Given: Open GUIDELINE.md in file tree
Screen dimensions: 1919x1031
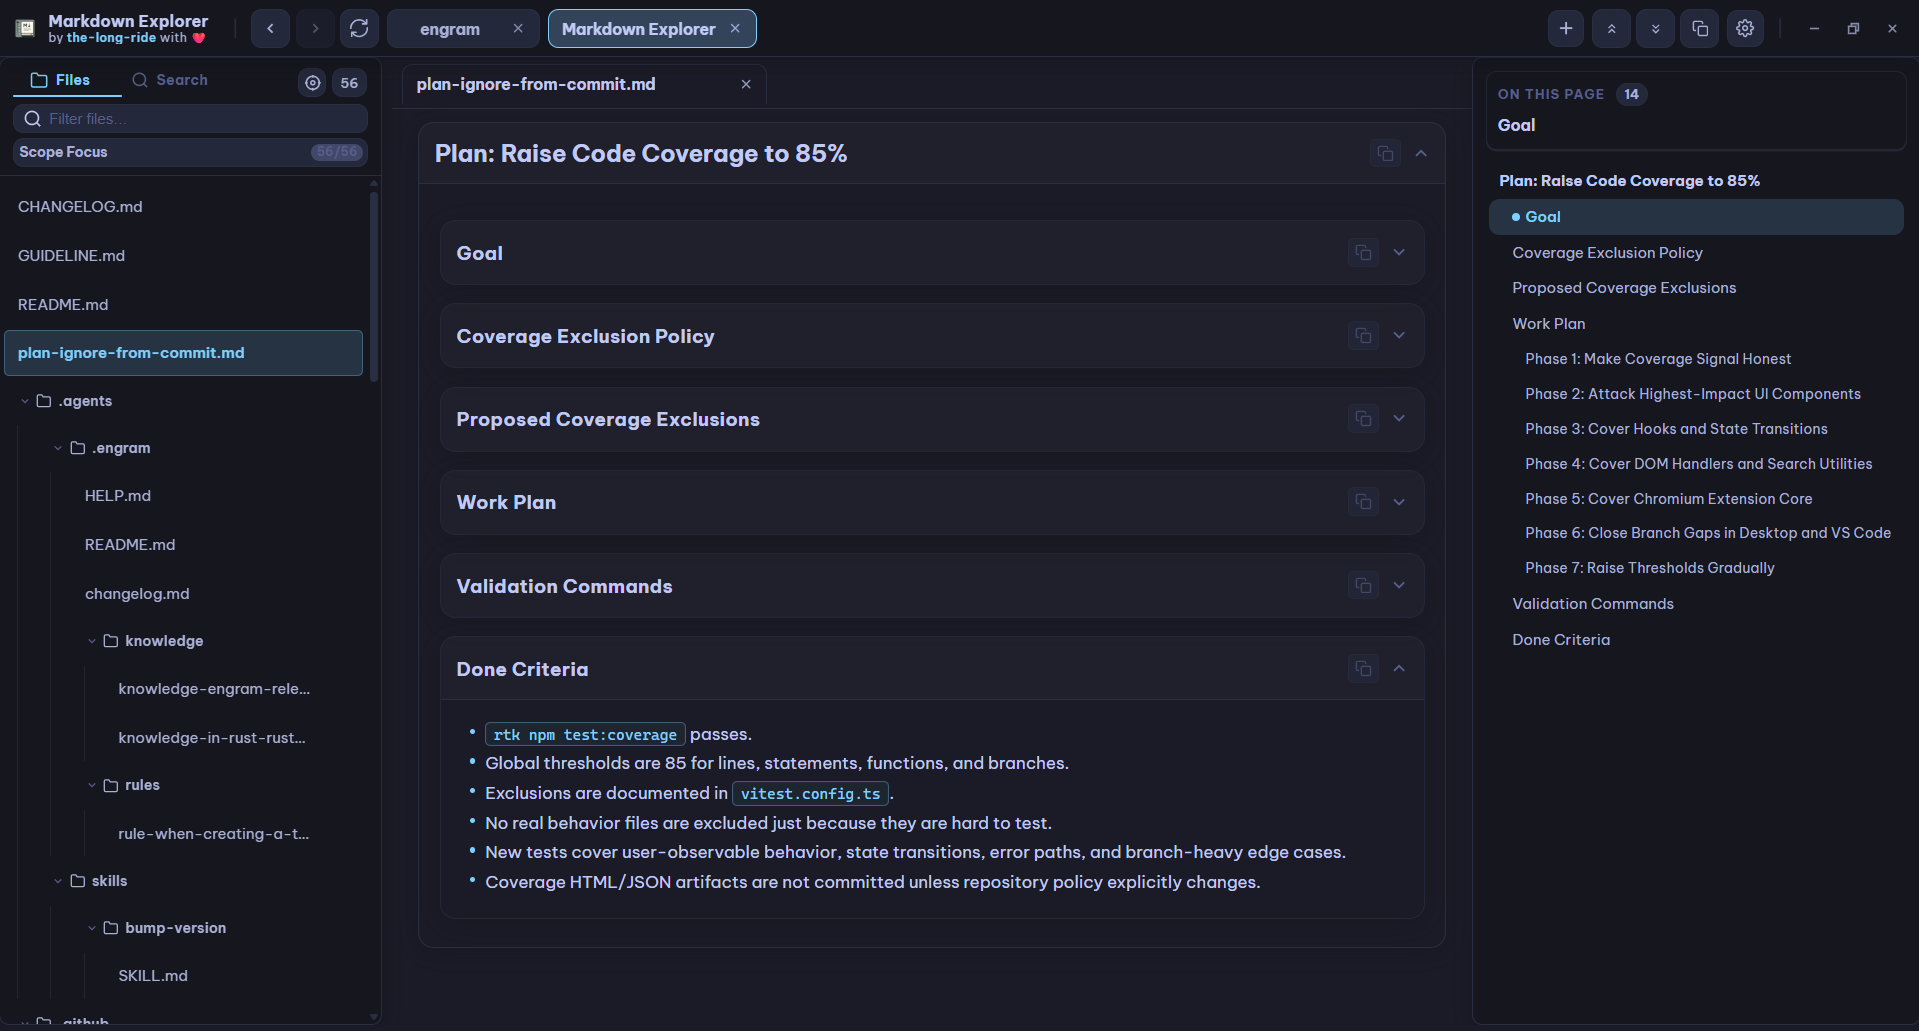Looking at the screenshot, I should [x=184, y=256].
